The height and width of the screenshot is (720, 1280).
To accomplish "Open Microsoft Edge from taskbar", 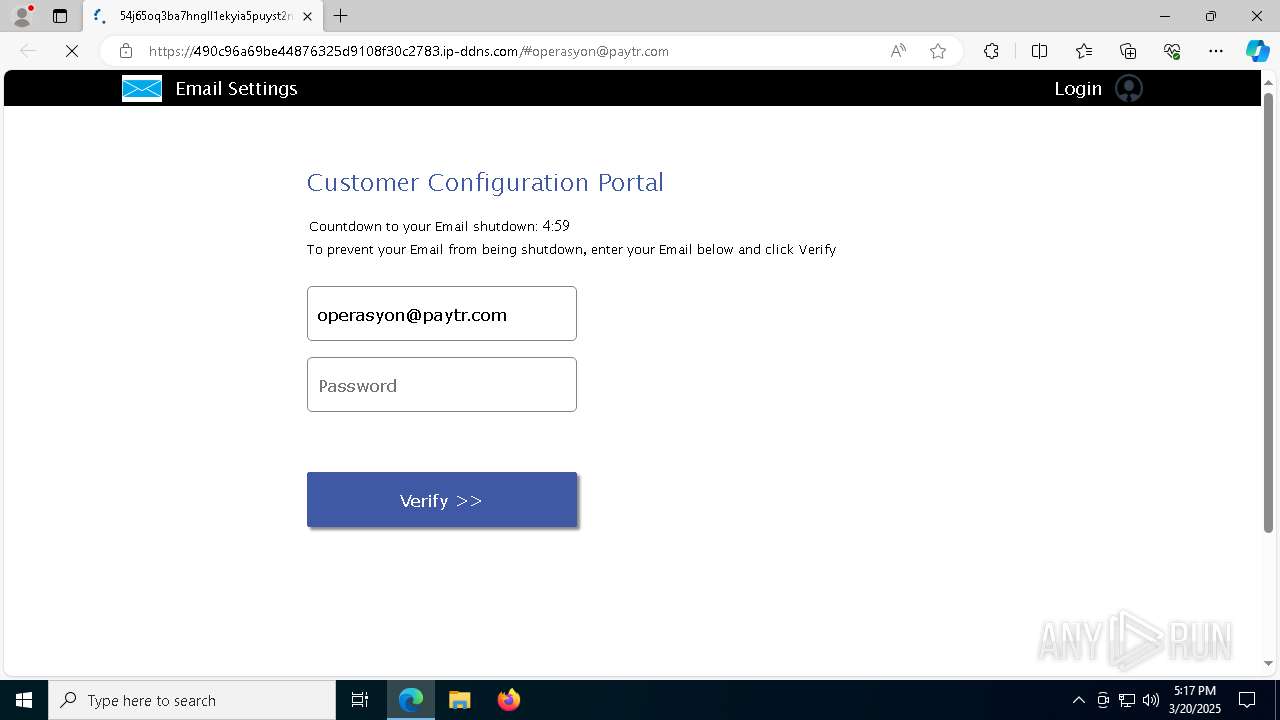I will (411, 700).
